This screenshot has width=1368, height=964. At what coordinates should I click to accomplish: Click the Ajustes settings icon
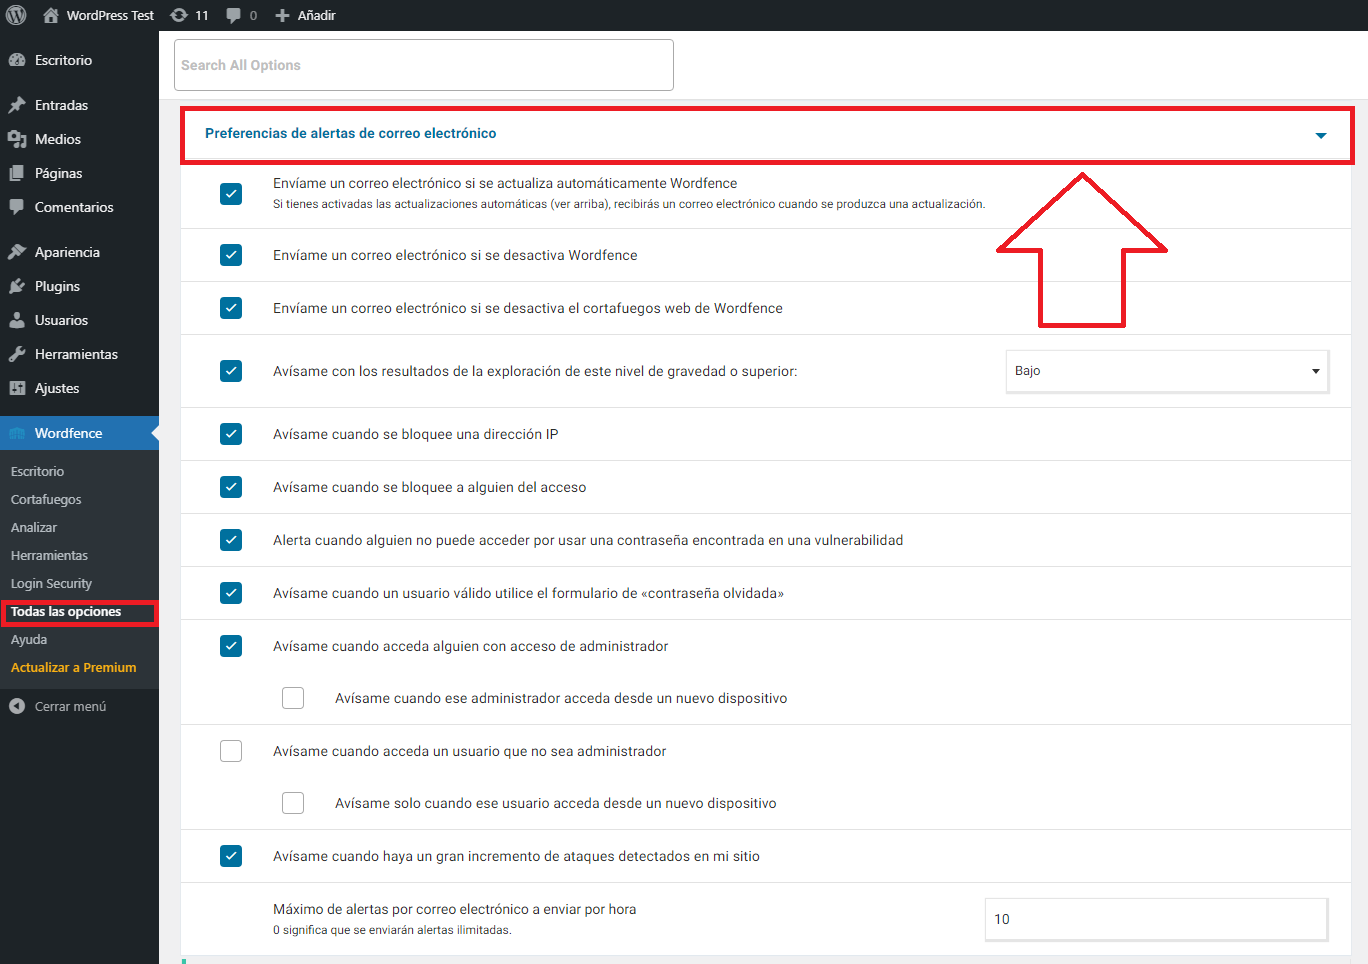(x=17, y=388)
